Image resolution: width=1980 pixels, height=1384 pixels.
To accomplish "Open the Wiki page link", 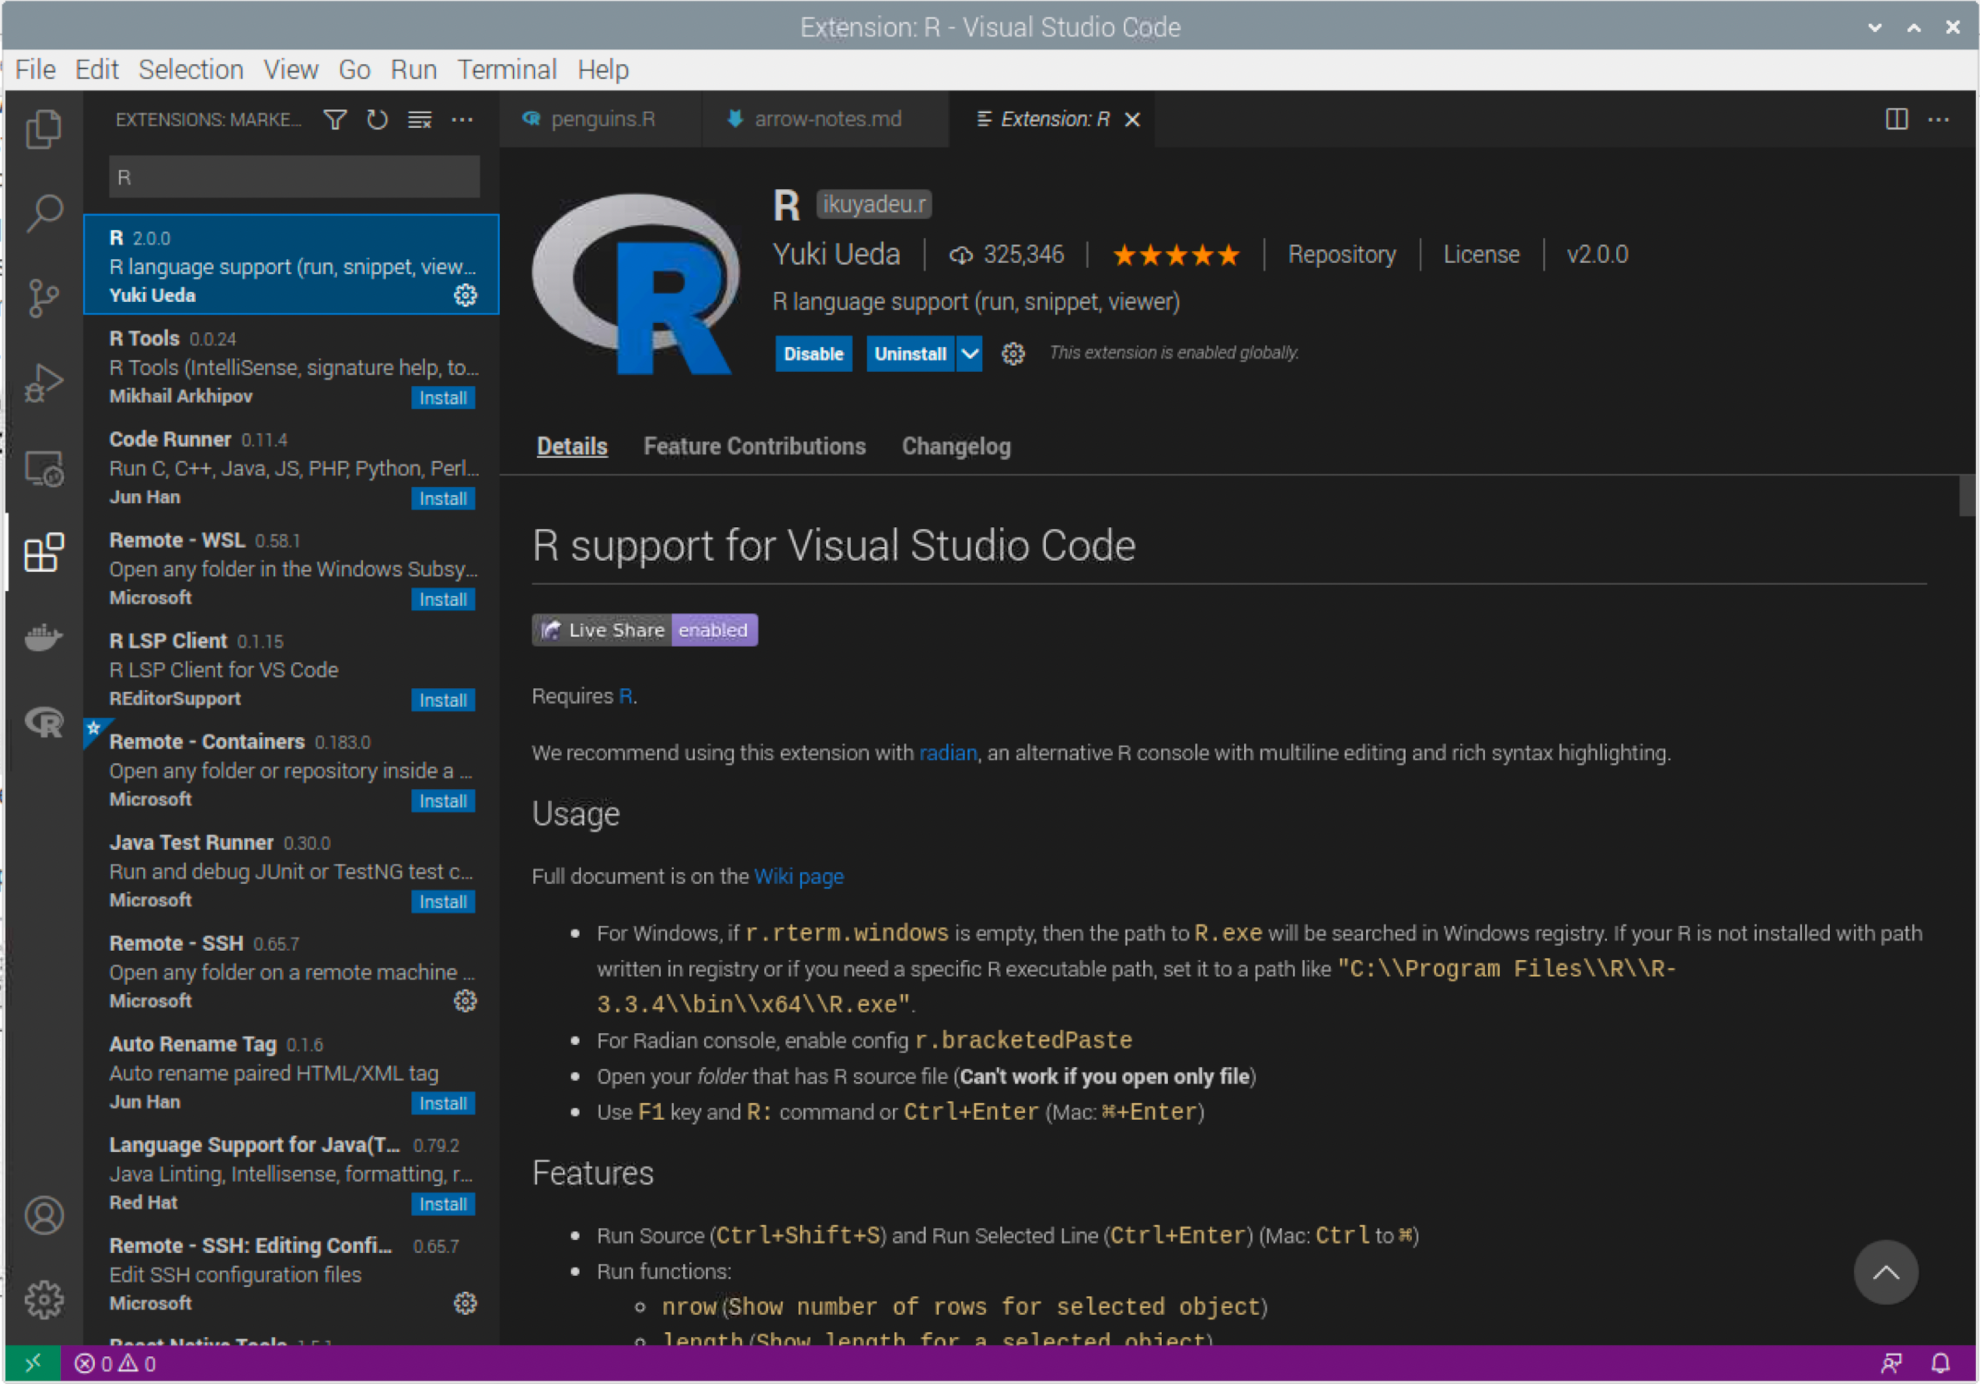I will tap(798, 876).
